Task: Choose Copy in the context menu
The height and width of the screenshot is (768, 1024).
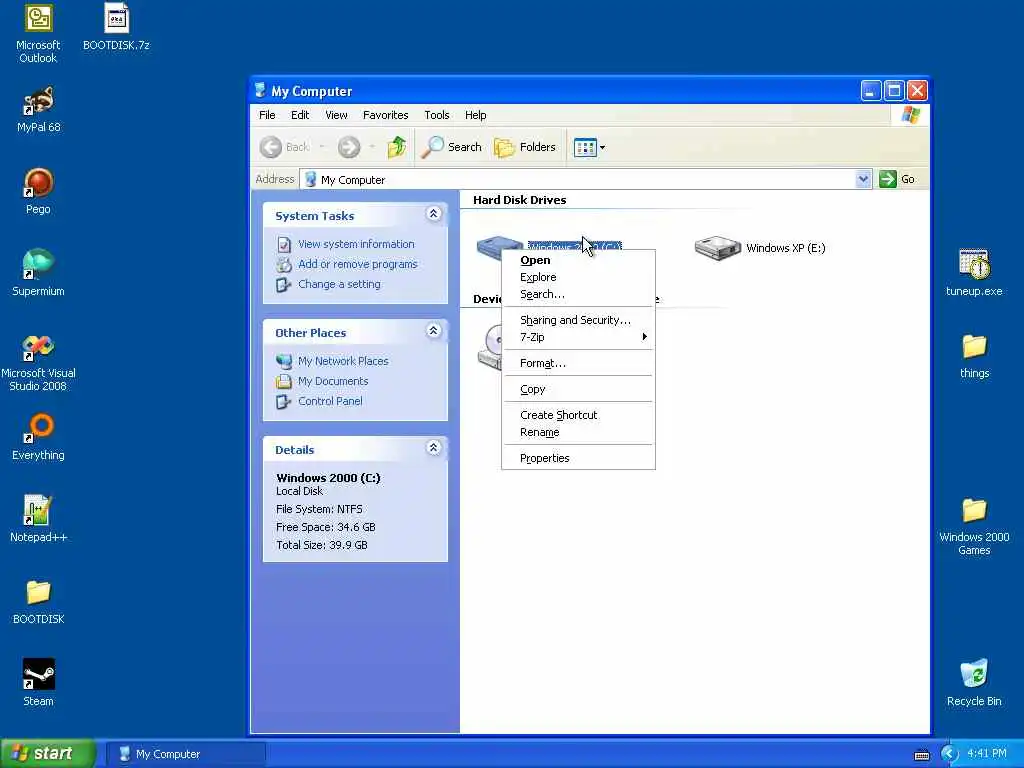Action: tap(578, 389)
